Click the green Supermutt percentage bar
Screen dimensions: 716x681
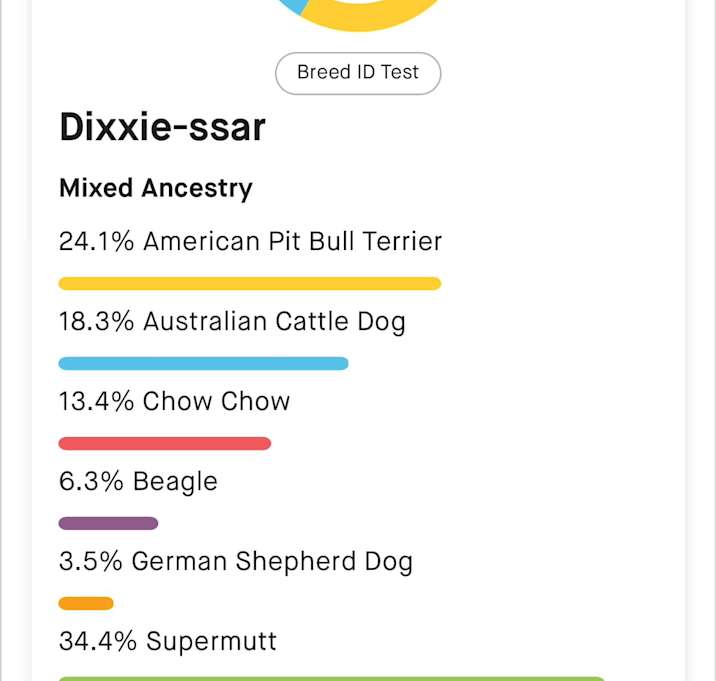(332, 679)
